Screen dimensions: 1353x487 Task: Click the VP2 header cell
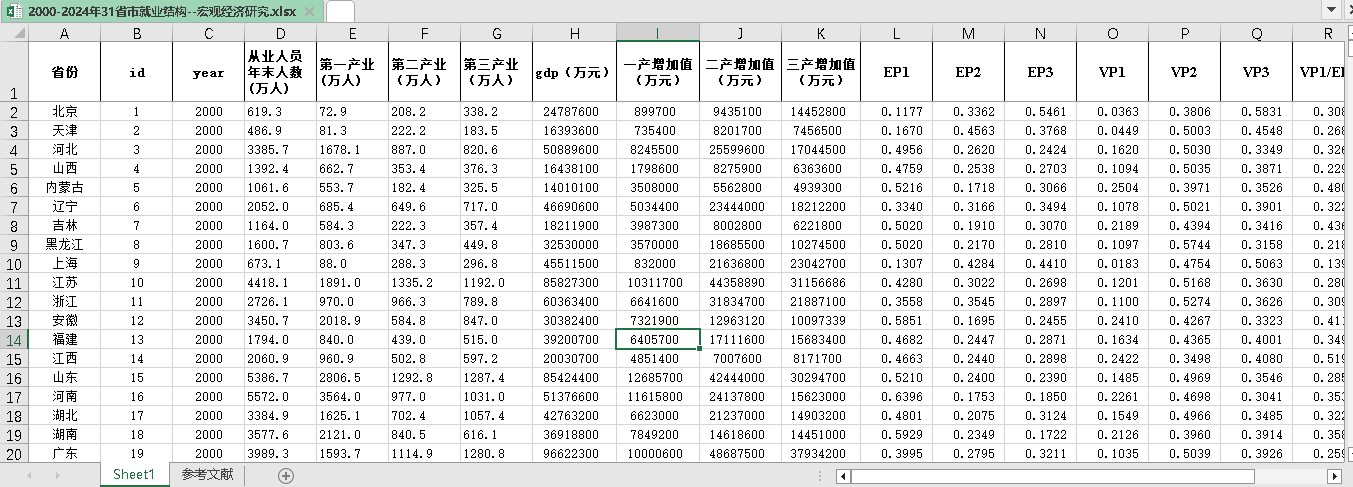(x=1184, y=72)
